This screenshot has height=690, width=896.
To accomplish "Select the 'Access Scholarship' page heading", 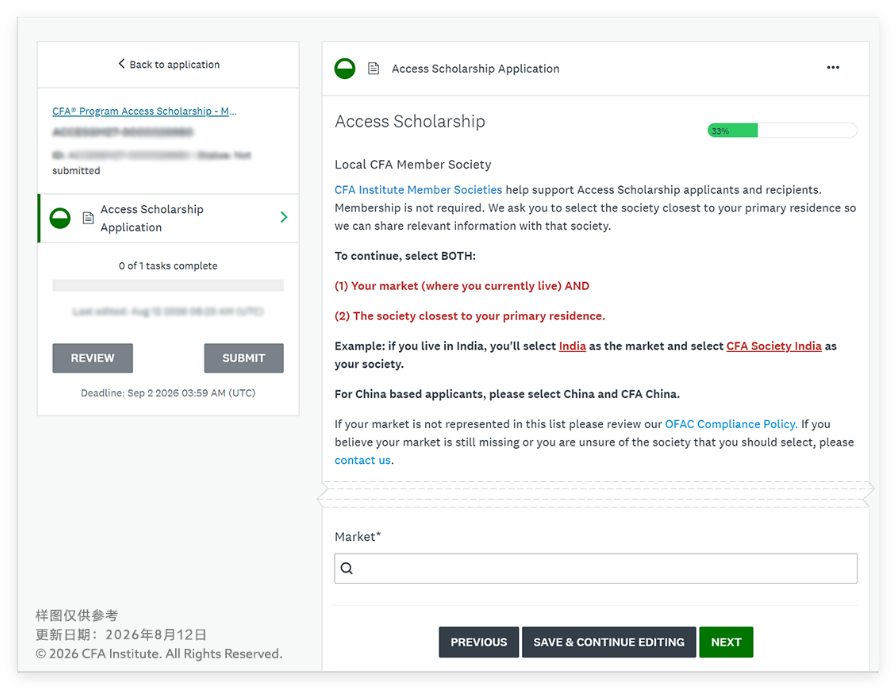I will tap(410, 121).
